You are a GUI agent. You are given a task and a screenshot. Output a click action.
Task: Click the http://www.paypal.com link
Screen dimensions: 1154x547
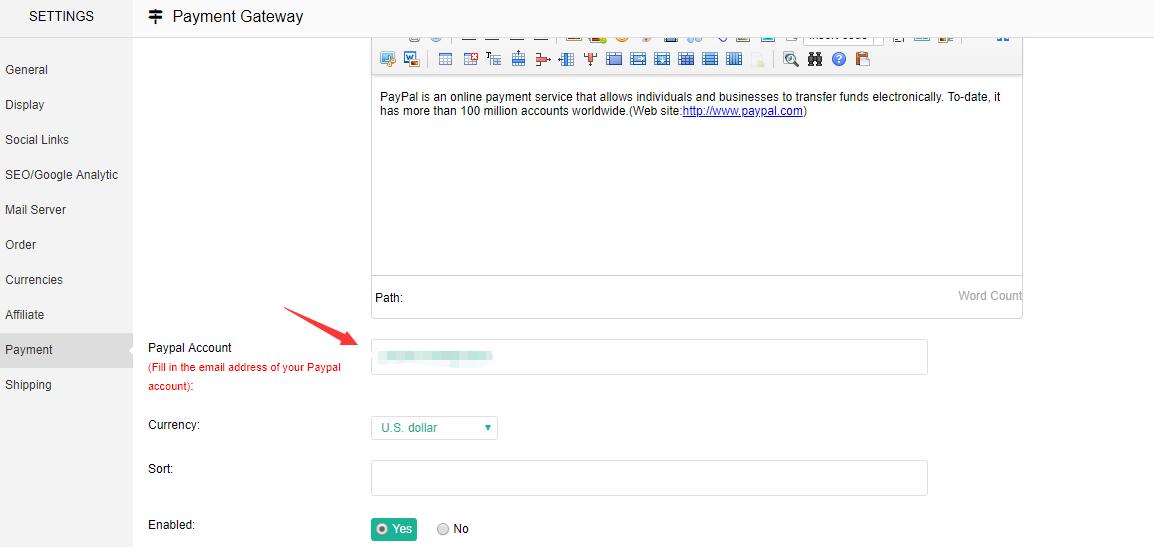point(742,111)
